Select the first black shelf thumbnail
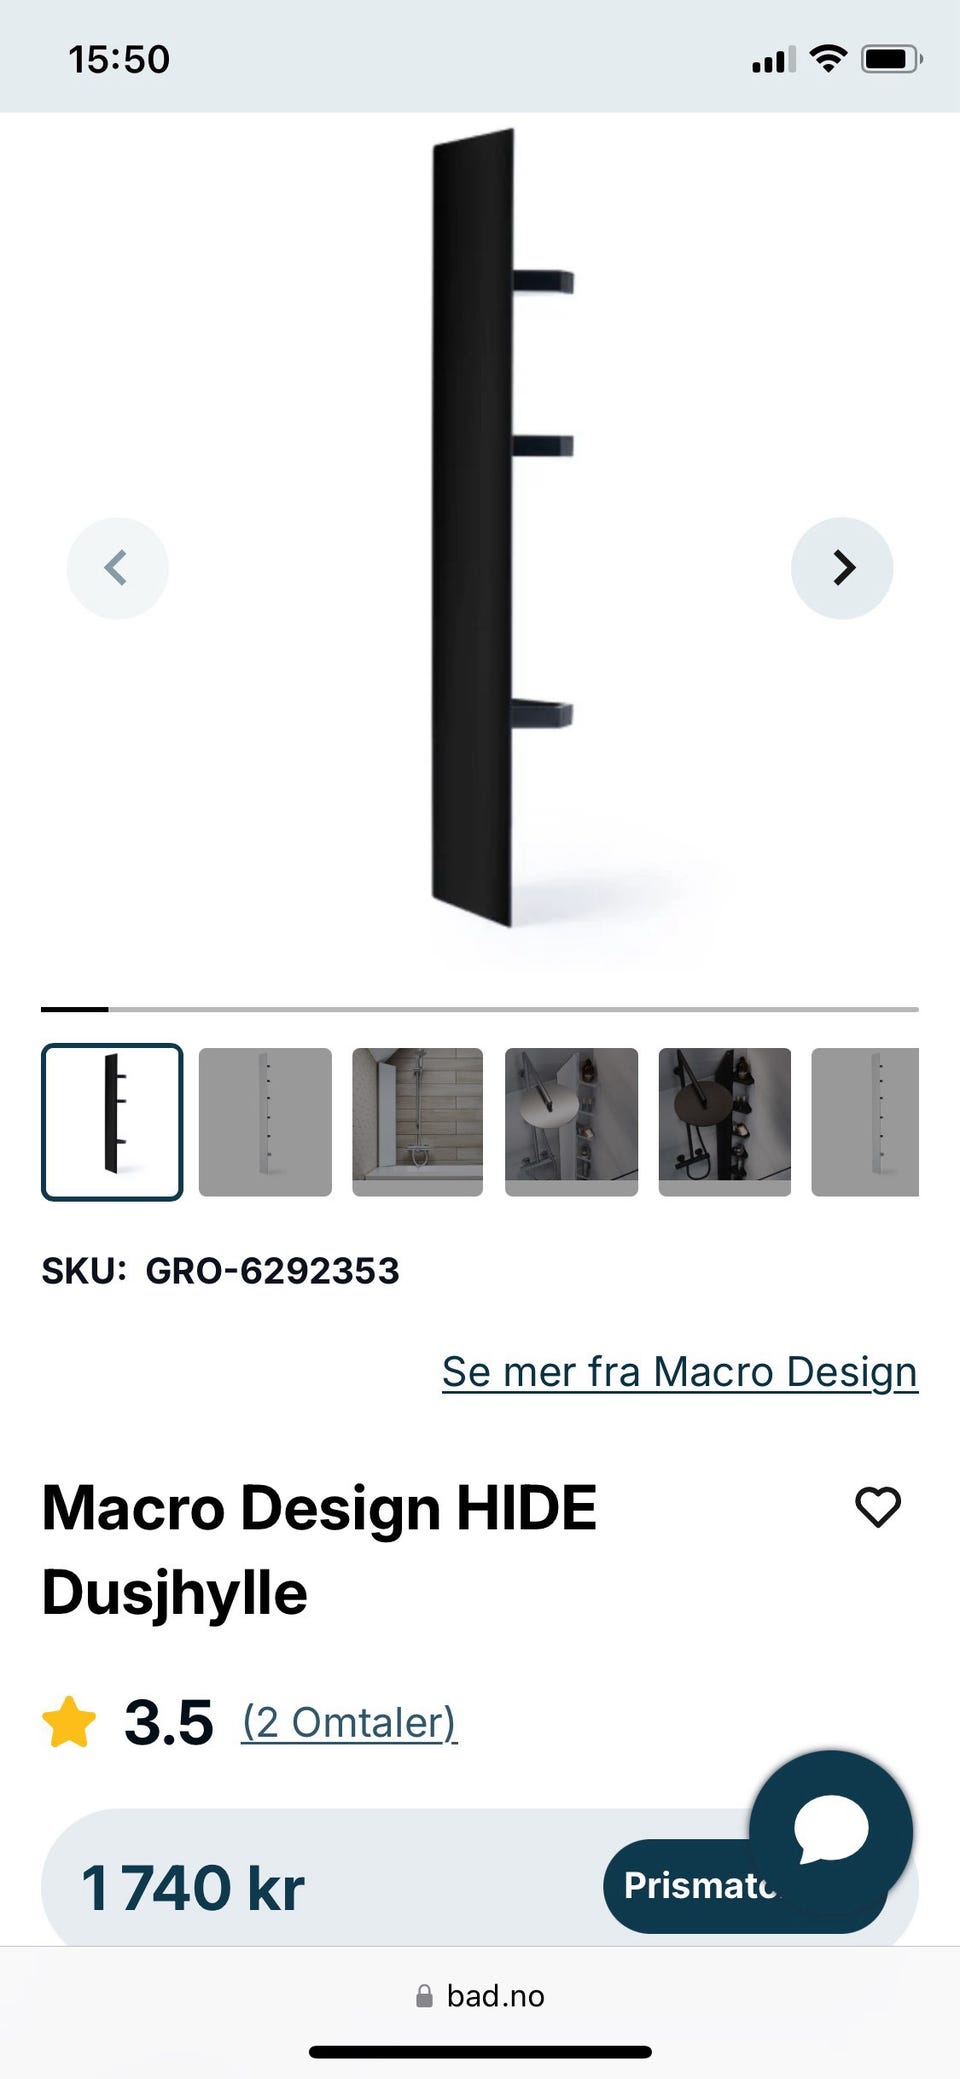 (x=112, y=1122)
